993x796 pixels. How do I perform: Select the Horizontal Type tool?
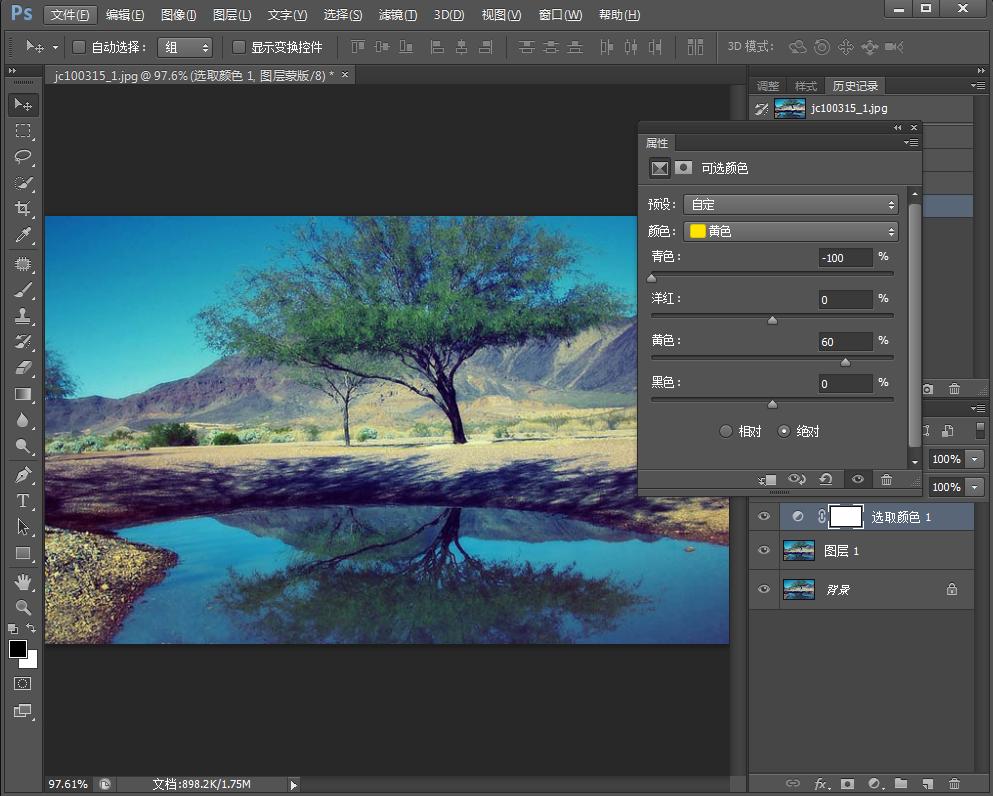pyautogui.click(x=23, y=500)
